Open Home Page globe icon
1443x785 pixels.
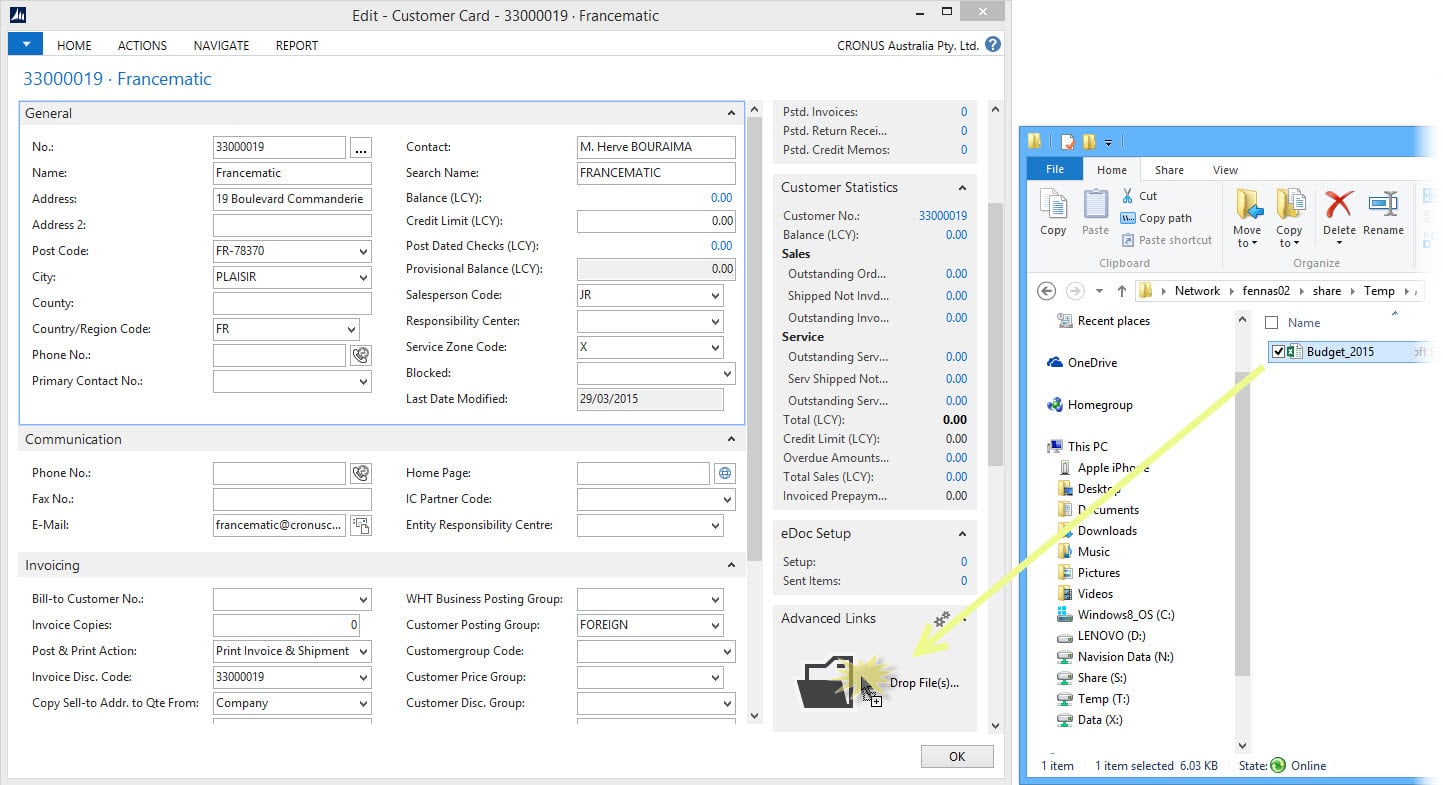click(725, 473)
